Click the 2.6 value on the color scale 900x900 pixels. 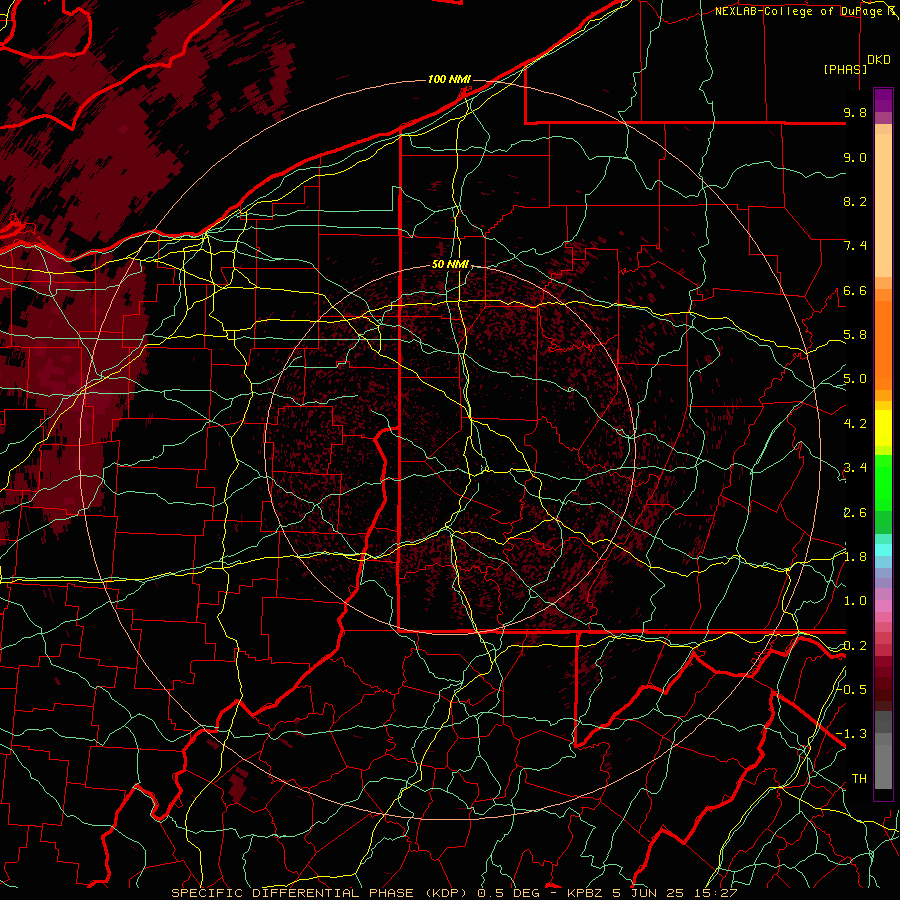tap(855, 513)
